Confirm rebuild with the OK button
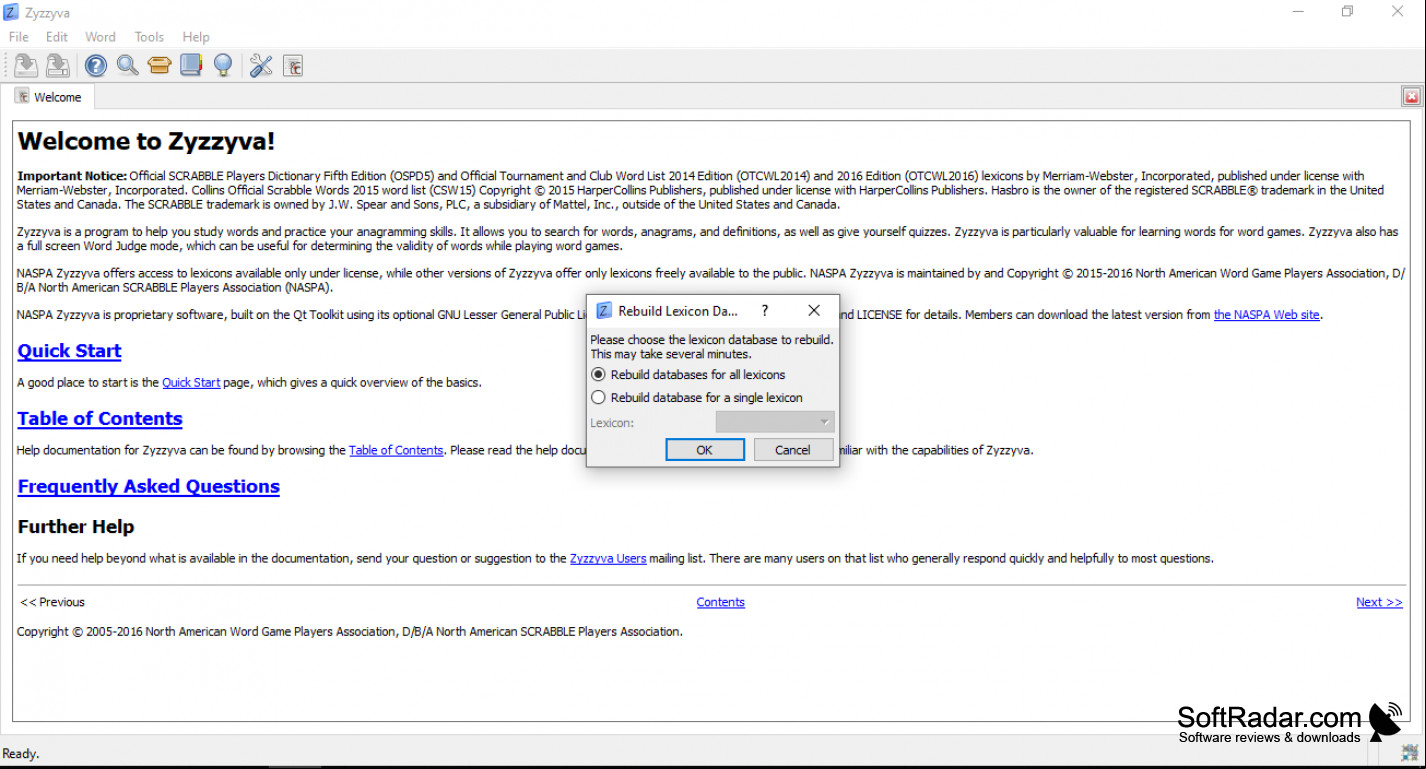Screen dimensions: 1426x769 [705, 450]
